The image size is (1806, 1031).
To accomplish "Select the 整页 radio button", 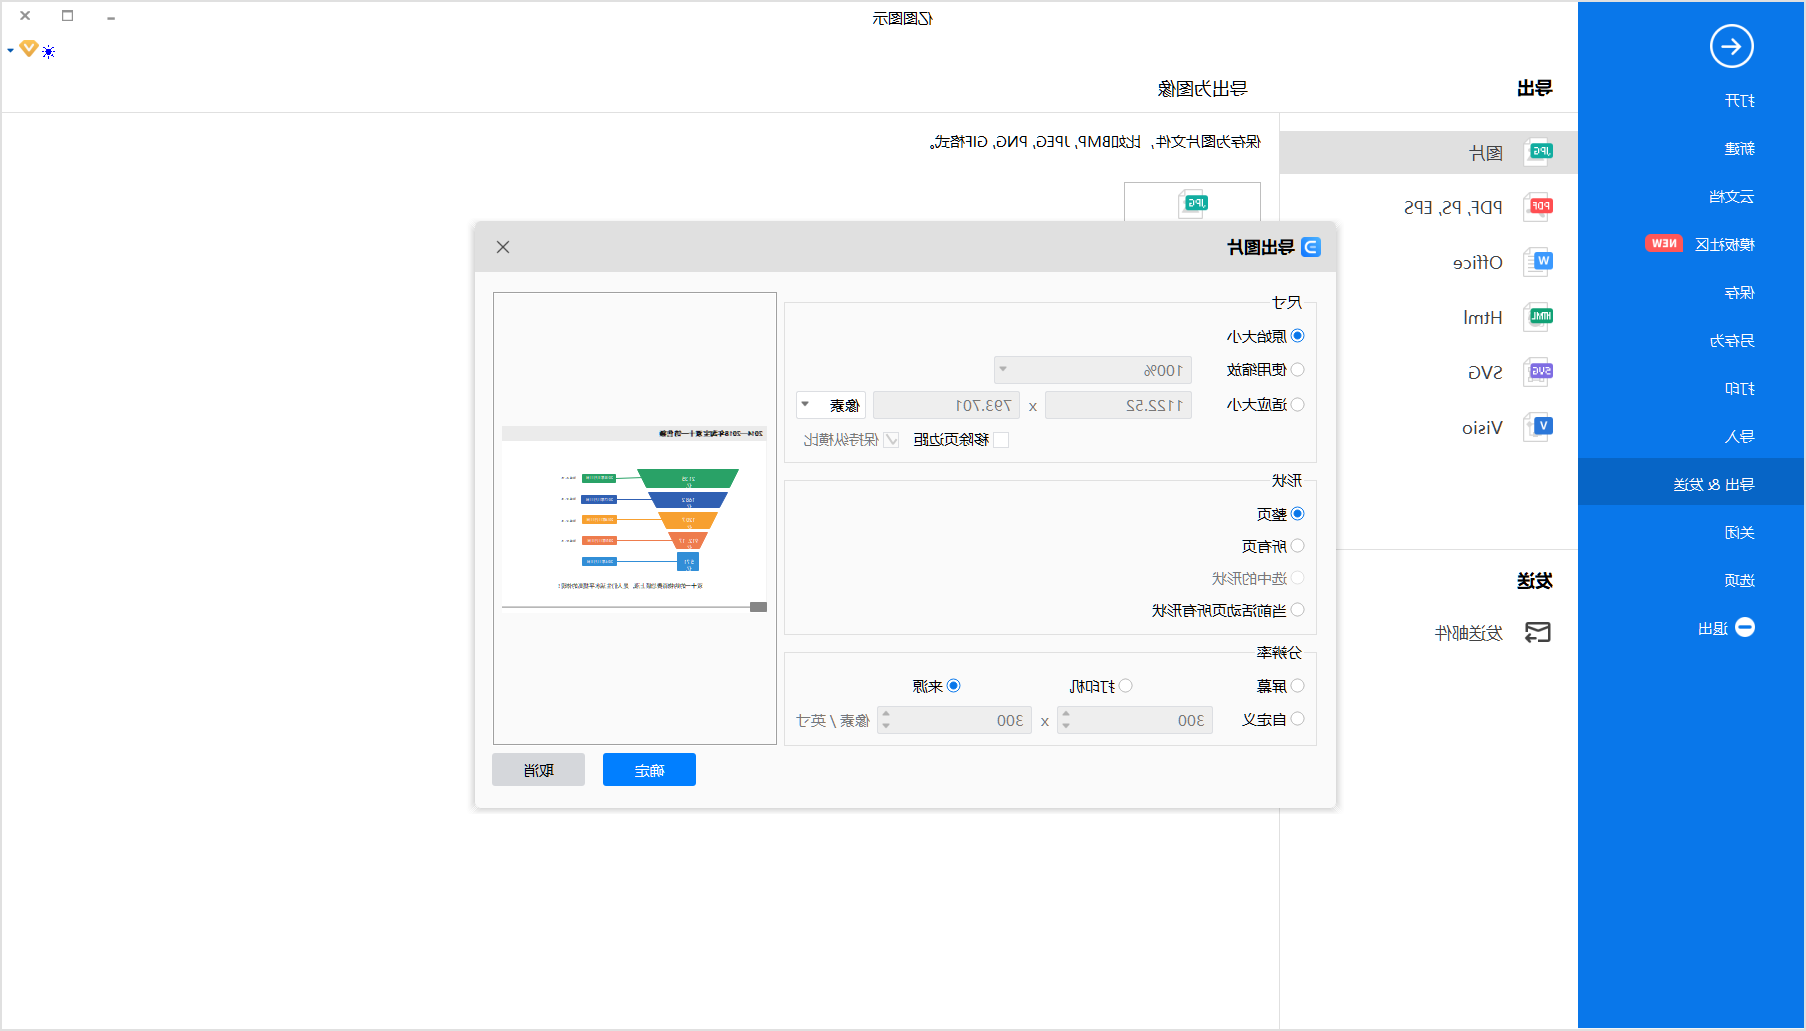I will (1297, 514).
